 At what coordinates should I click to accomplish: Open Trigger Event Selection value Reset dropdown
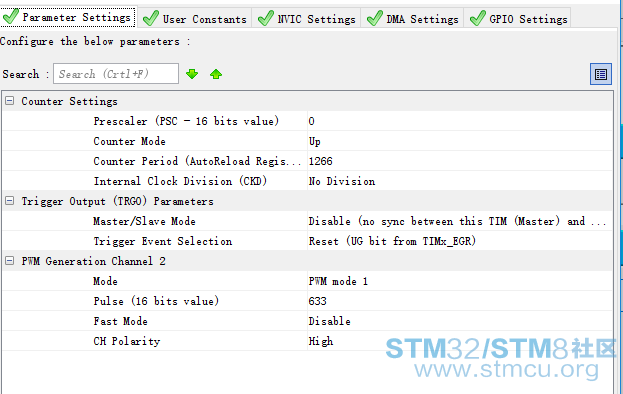click(460, 241)
